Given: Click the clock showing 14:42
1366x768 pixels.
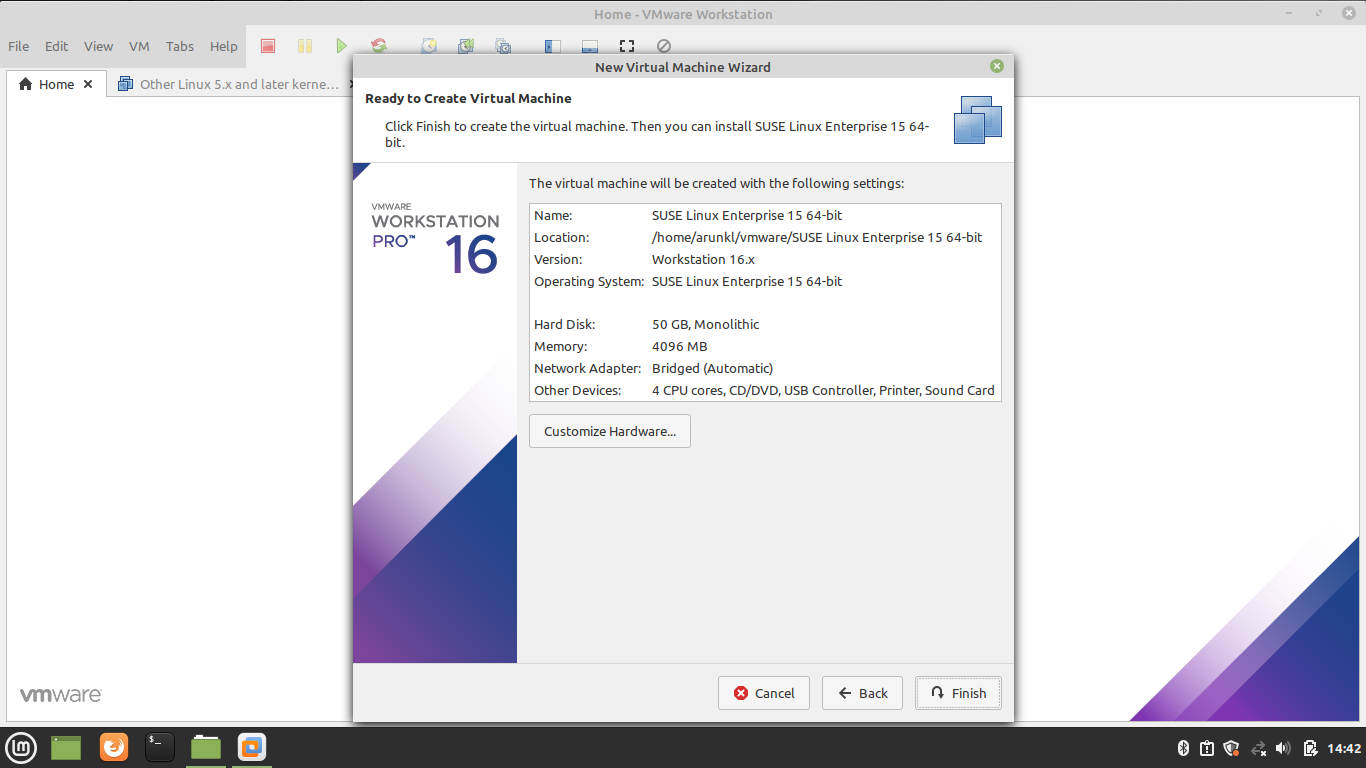Looking at the screenshot, I should pos(1344,748).
